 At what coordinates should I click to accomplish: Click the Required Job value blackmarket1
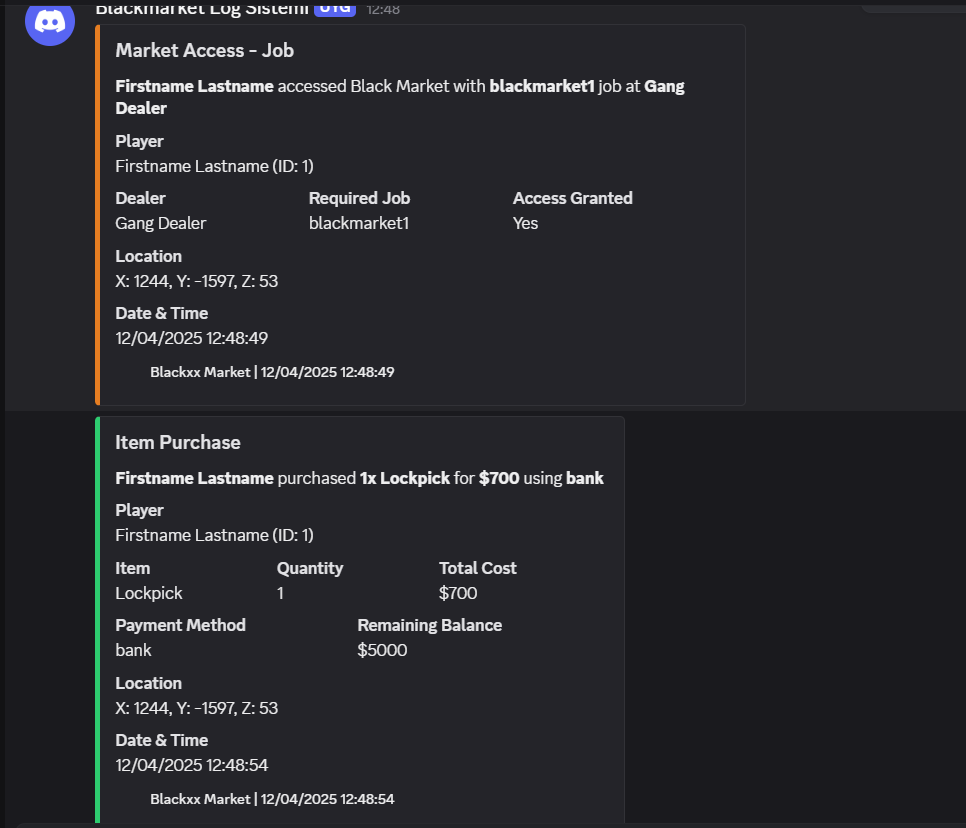click(x=359, y=223)
